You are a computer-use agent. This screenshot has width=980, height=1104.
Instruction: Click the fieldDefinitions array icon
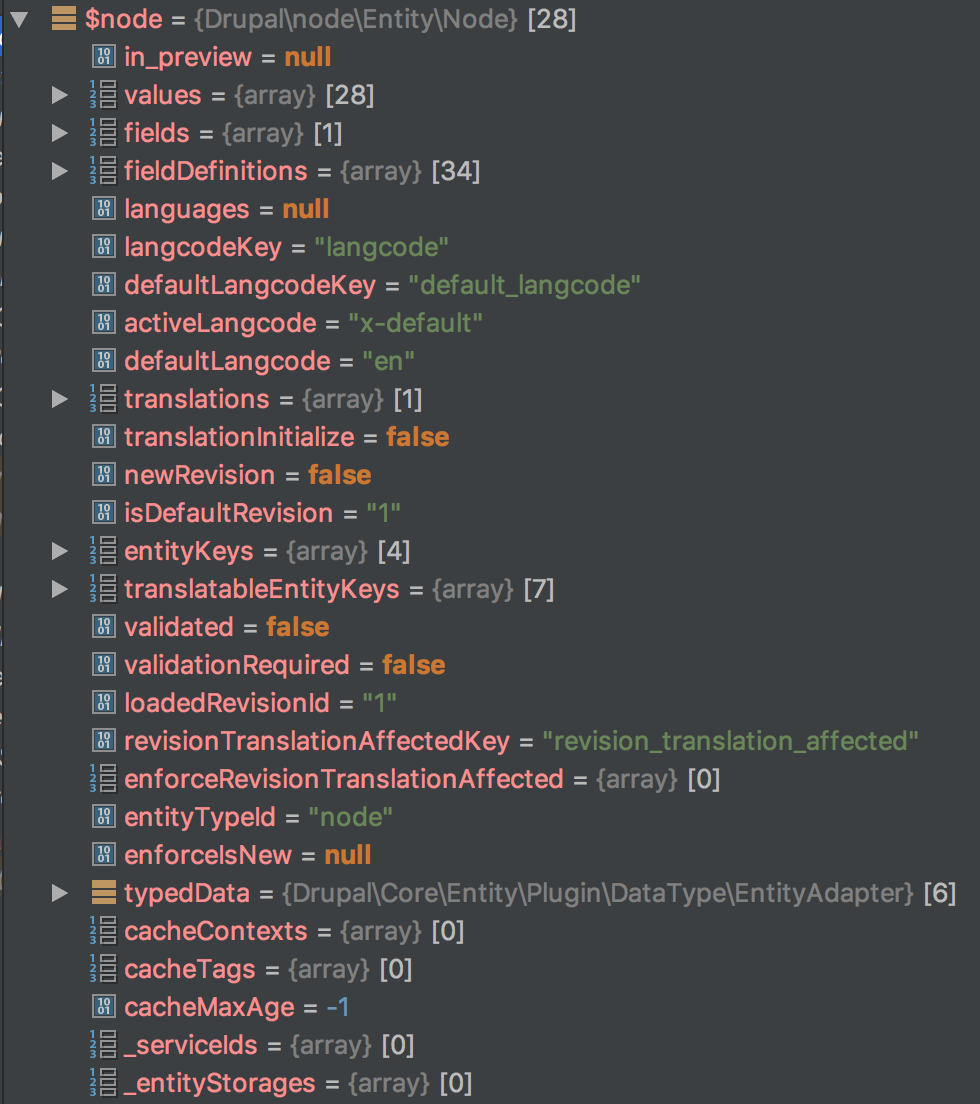click(x=103, y=171)
